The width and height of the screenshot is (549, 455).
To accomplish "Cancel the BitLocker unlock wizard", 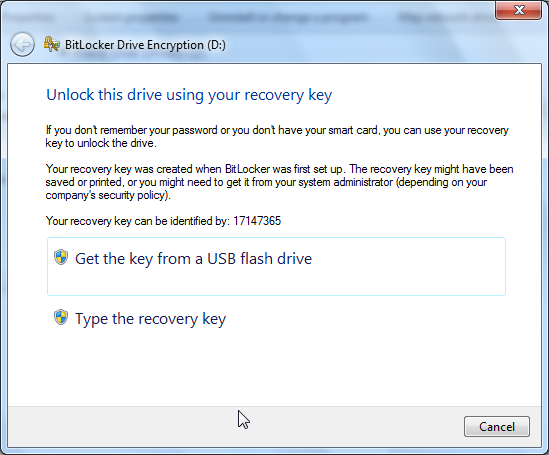I will tap(497, 427).
